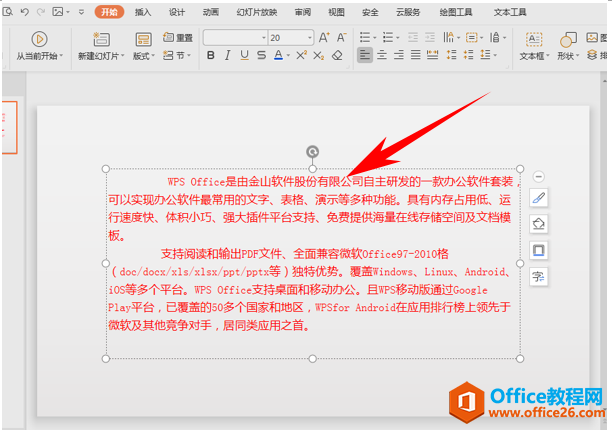This screenshot has width=612, height=430.
Task: Open the text alignment in box dropdown
Action: 474,37
